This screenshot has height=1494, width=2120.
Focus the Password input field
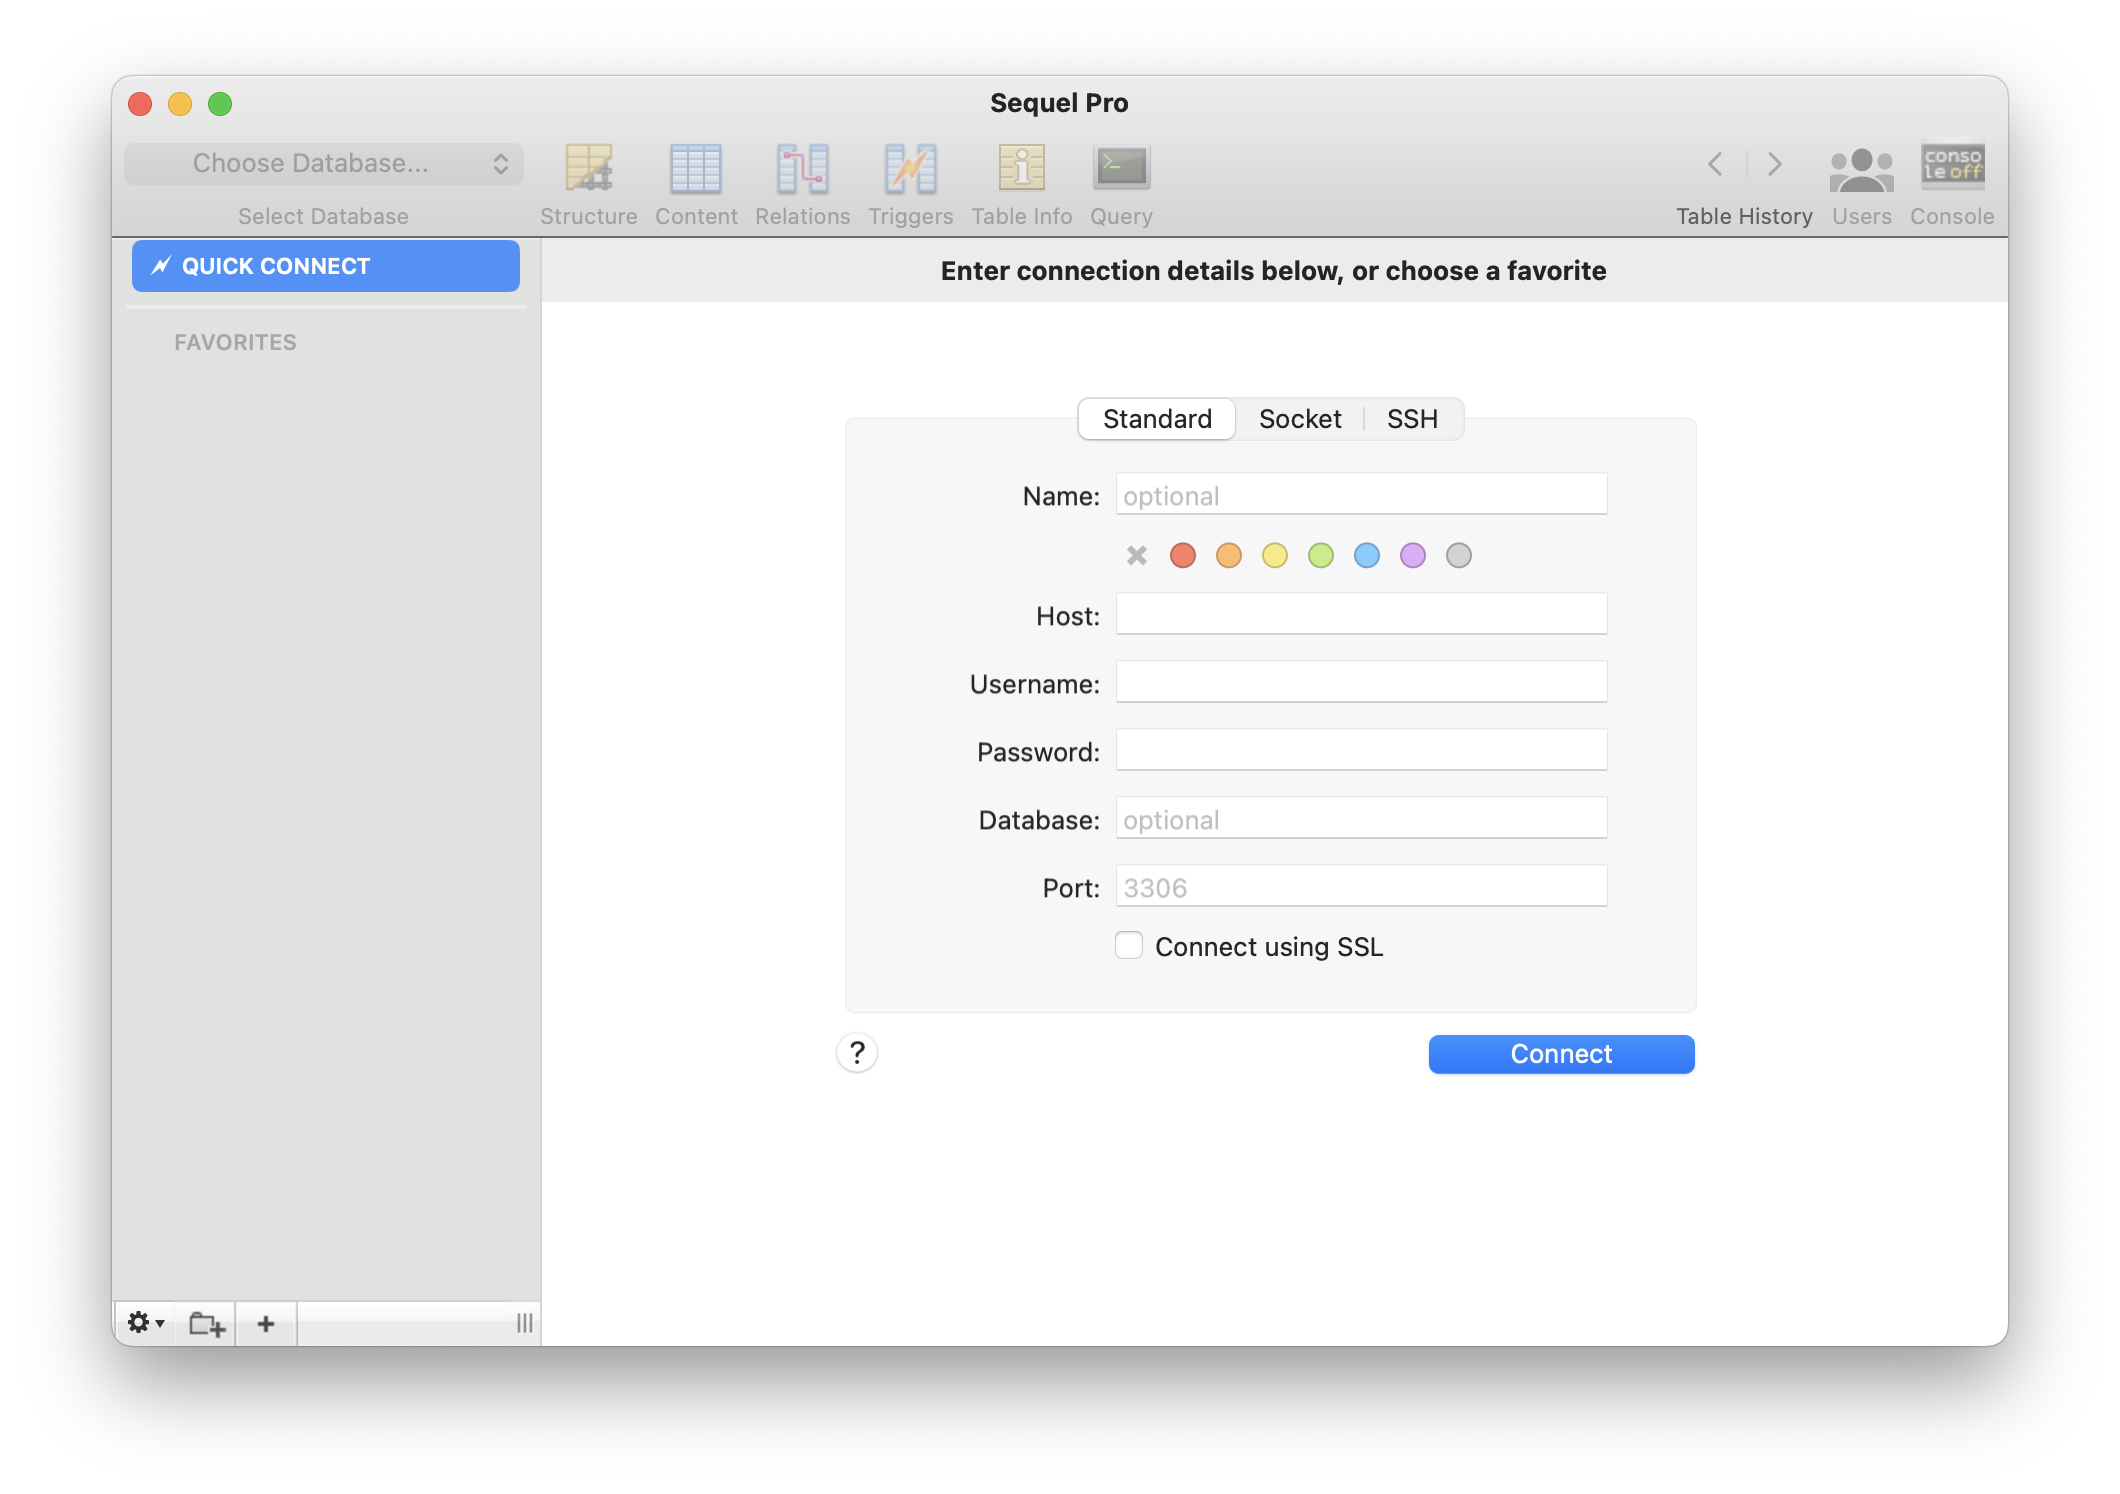(x=1361, y=750)
